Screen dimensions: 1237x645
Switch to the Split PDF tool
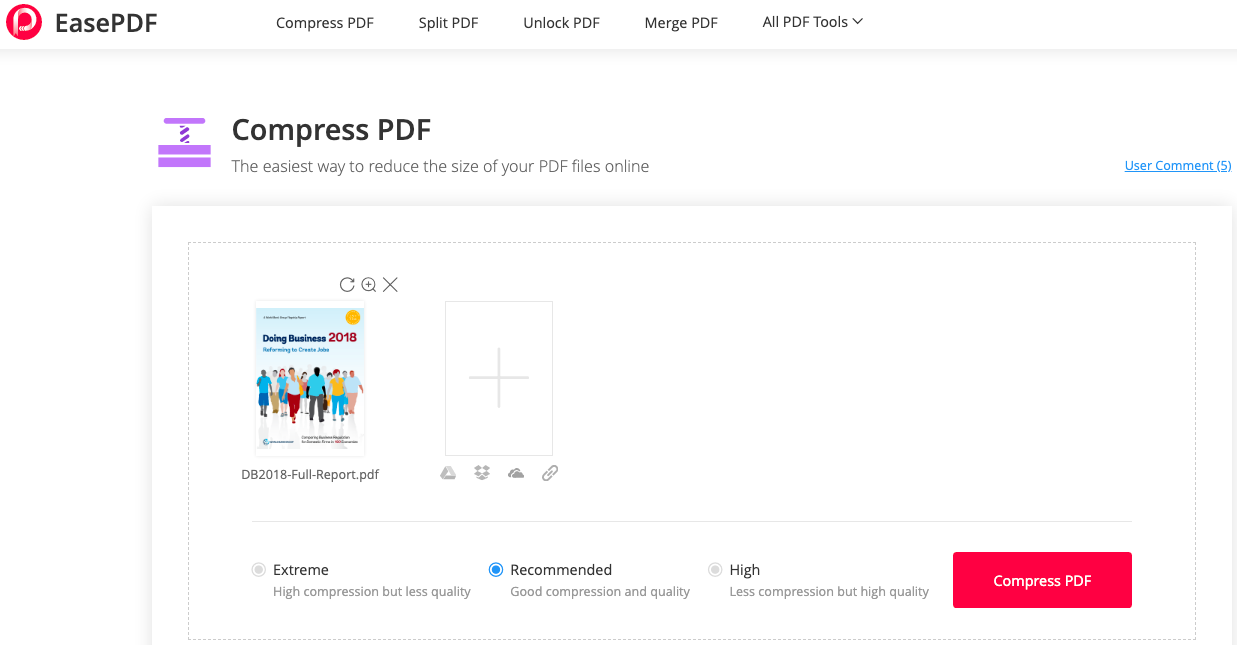[x=448, y=22]
